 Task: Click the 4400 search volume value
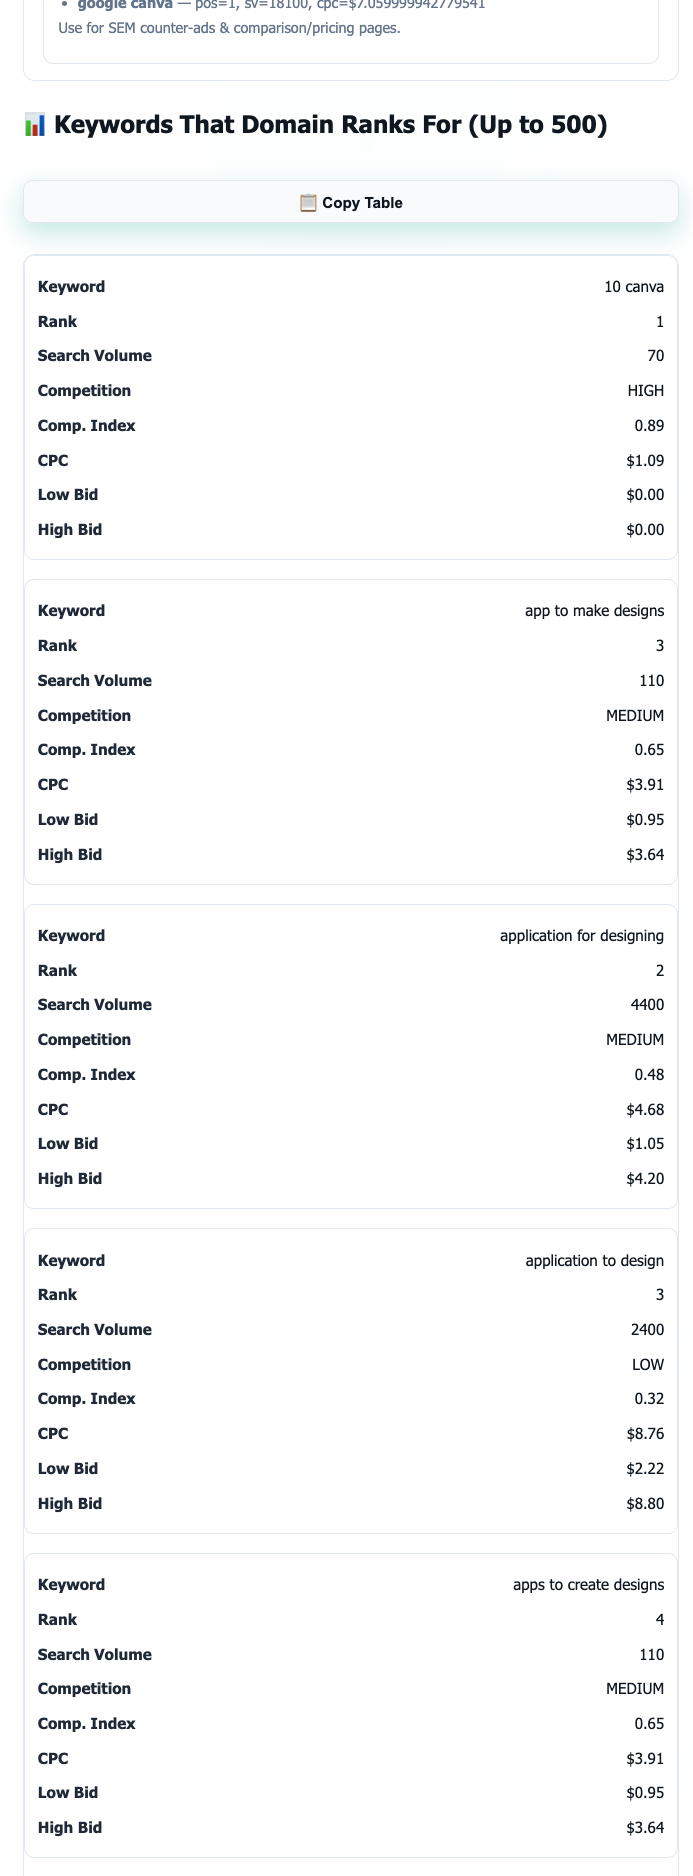[x=647, y=1005]
